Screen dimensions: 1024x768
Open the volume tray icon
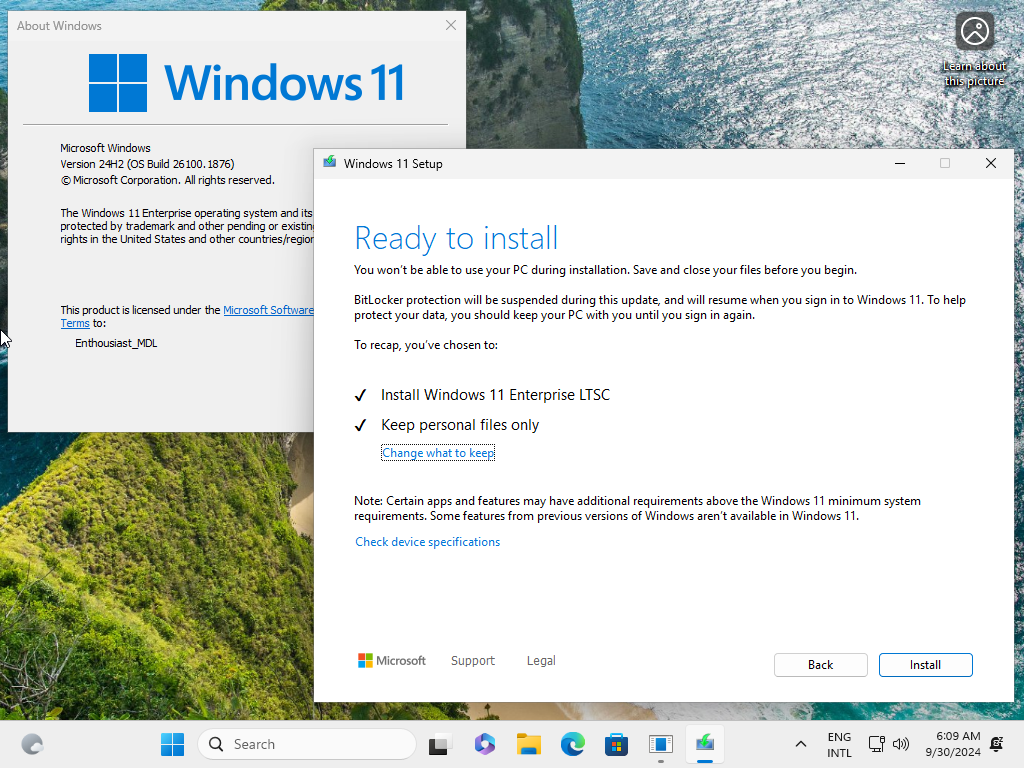(x=901, y=744)
